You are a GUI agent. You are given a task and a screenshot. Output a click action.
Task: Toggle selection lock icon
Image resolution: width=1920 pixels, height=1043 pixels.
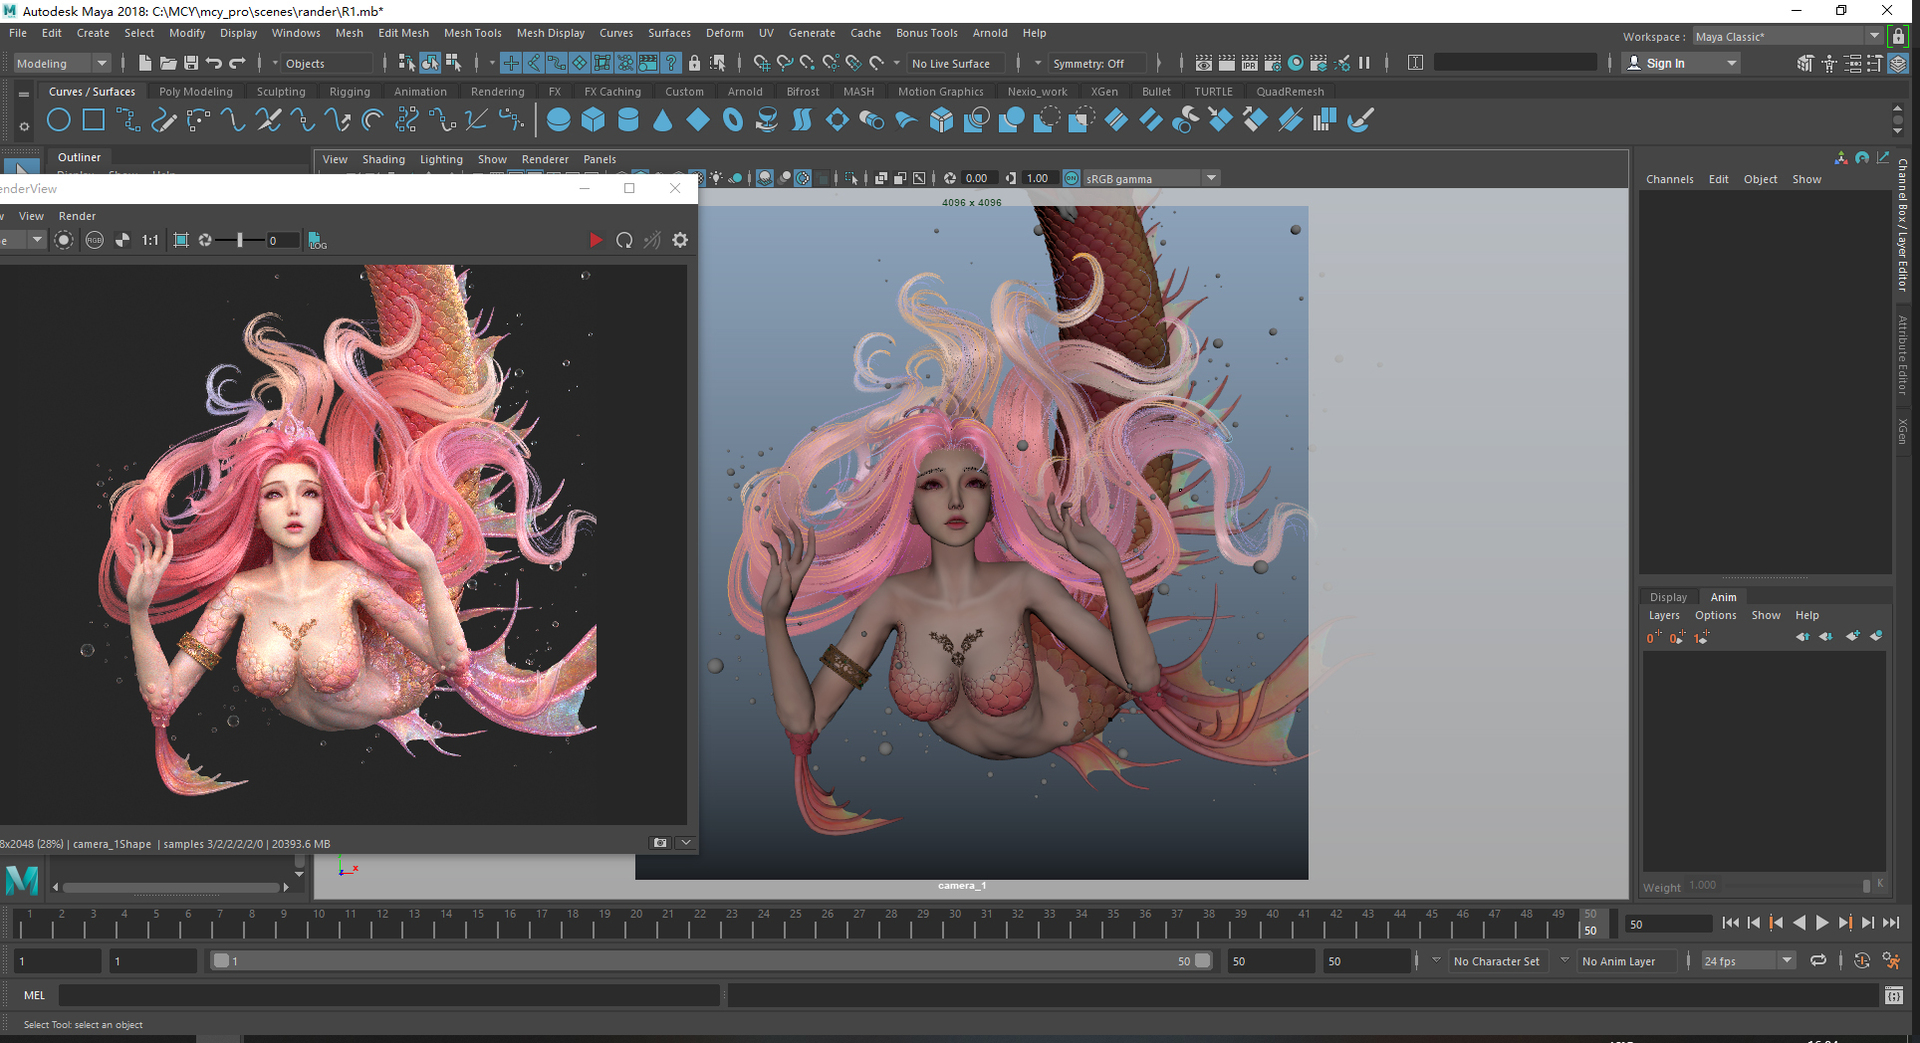[695, 63]
